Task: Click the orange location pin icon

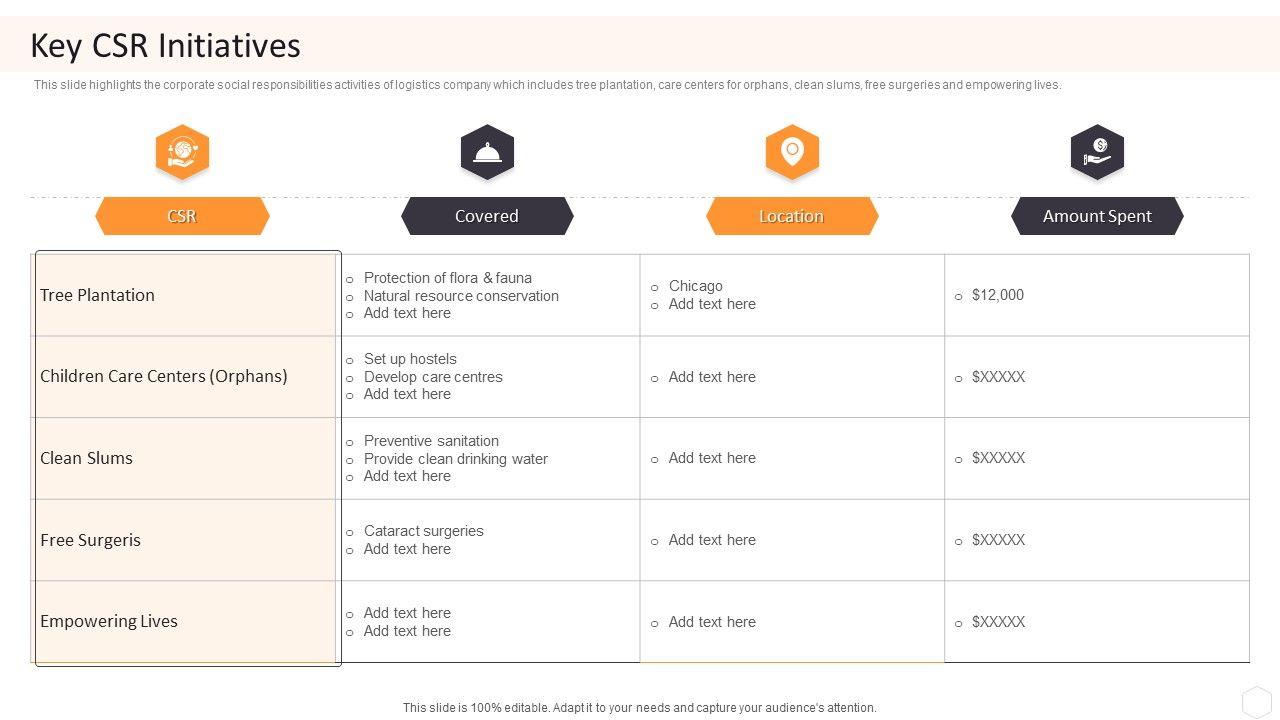Action: click(792, 152)
